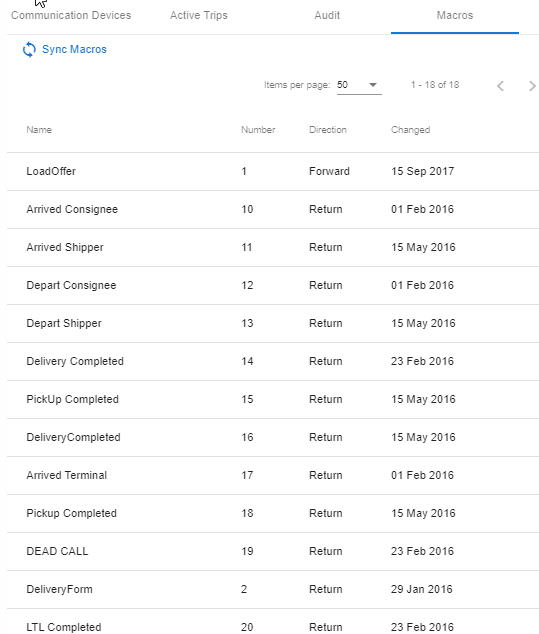Go to next page arrow
539x634 pixels.
pyautogui.click(x=532, y=86)
